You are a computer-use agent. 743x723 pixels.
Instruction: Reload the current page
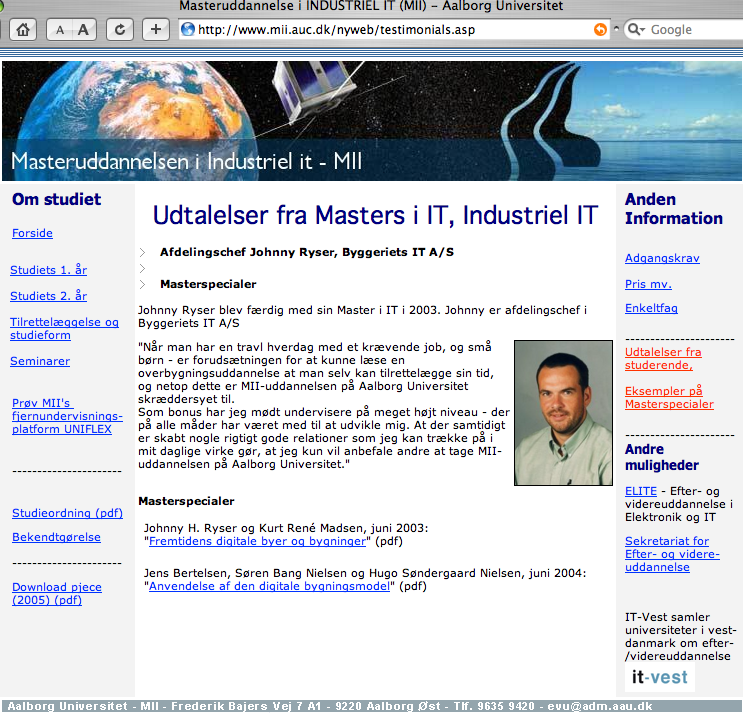pyautogui.click(x=120, y=29)
